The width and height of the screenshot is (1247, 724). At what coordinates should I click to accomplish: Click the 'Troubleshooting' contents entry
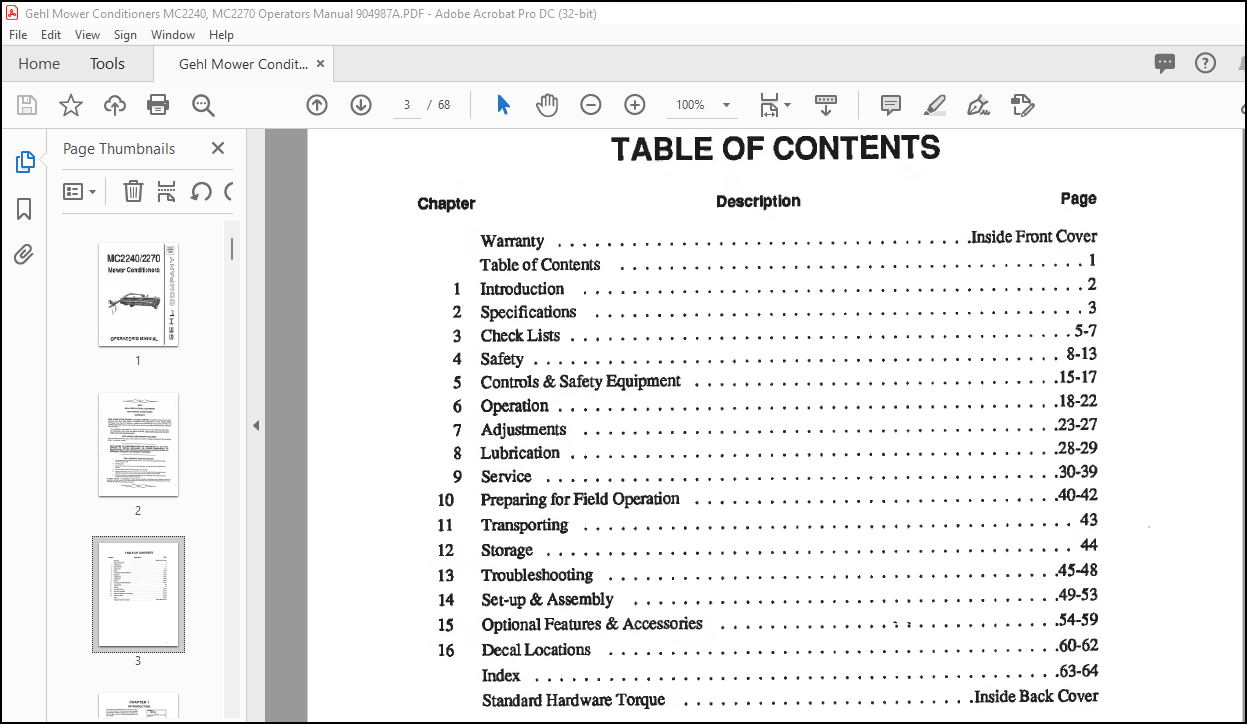[537, 575]
